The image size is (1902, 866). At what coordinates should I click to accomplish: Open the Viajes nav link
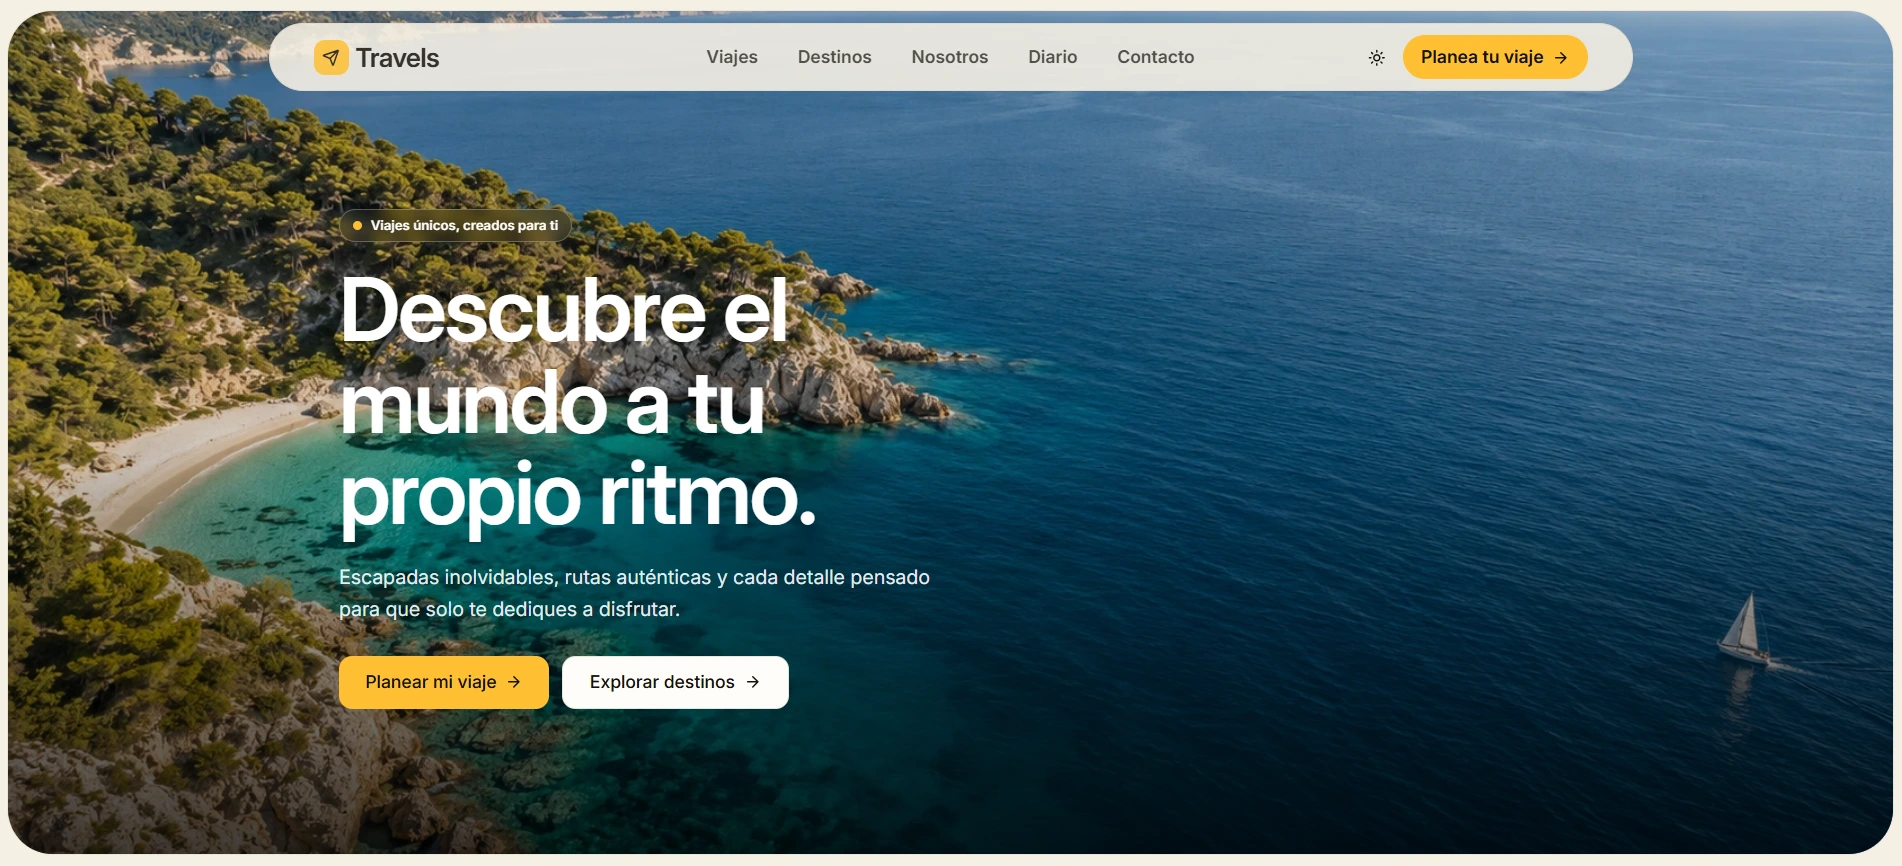point(732,57)
